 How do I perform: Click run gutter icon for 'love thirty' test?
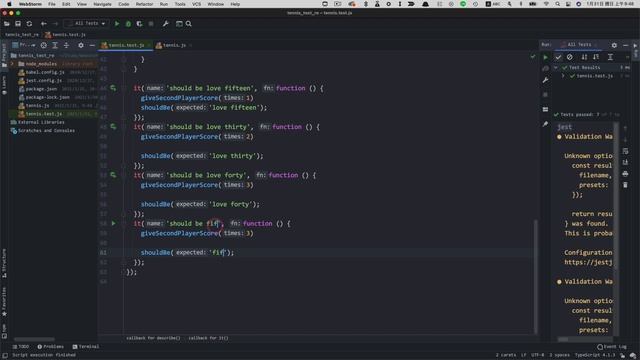pyautogui.click(x=113, y=127)
